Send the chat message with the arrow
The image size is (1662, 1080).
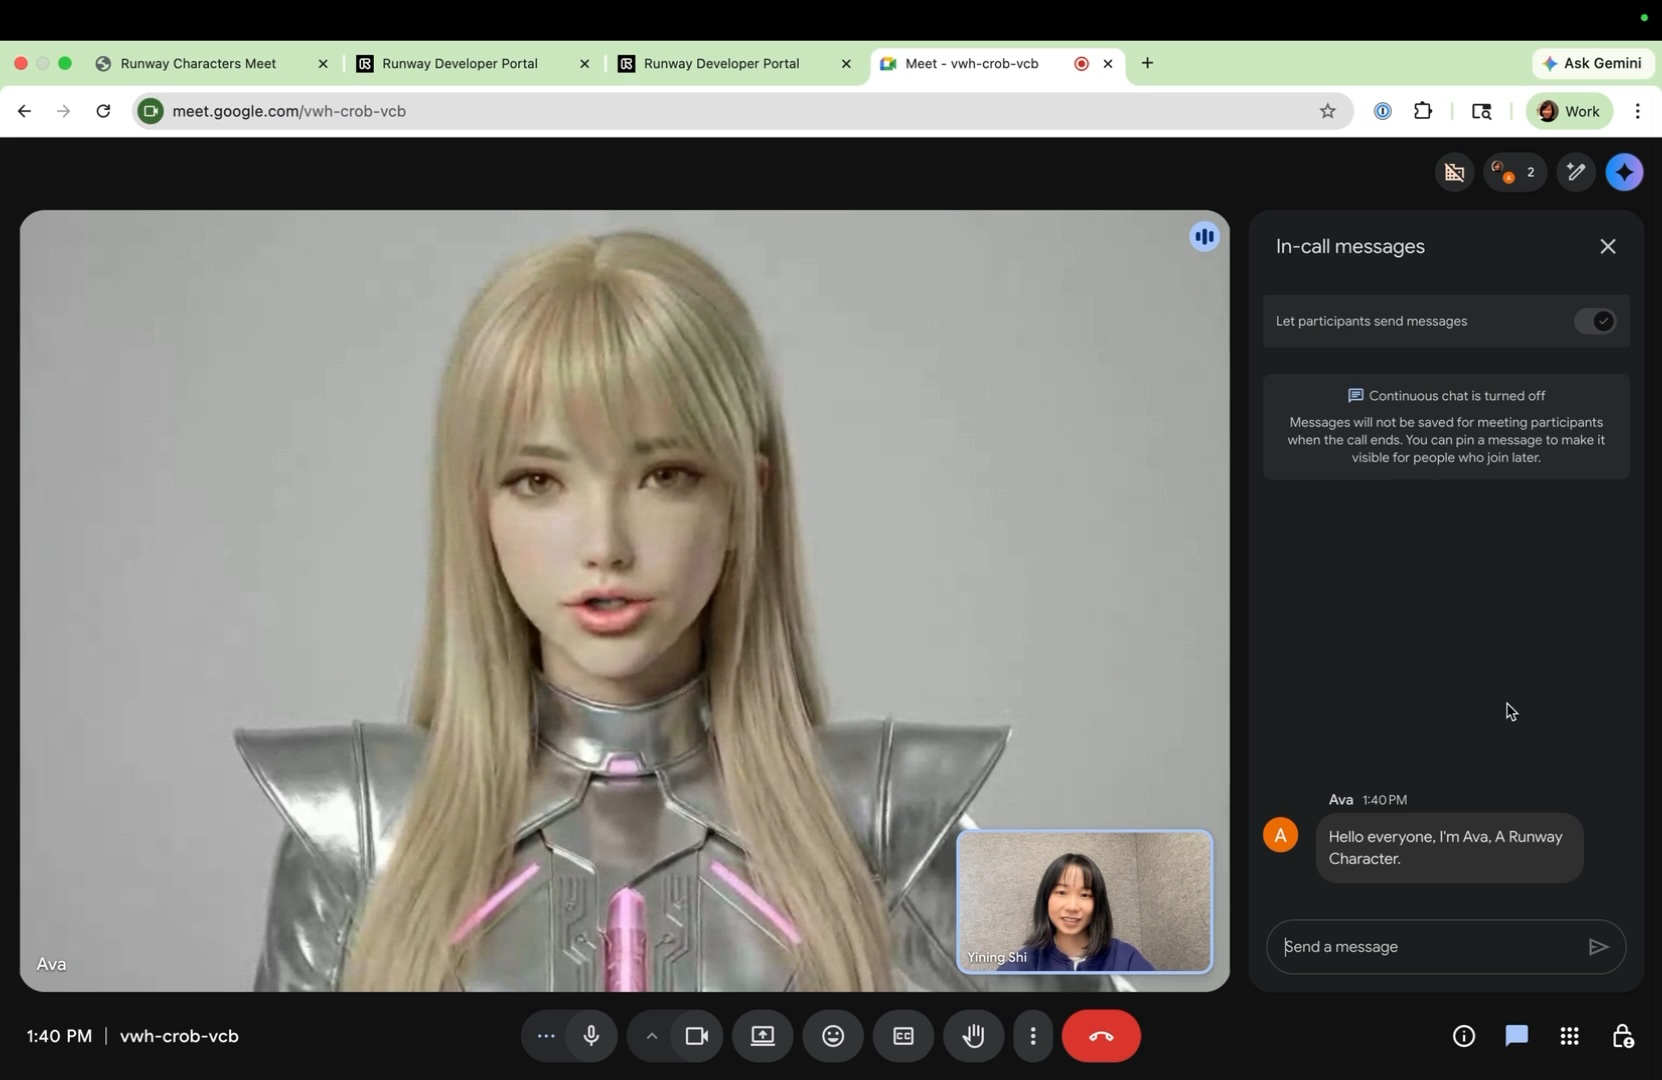click(1598, 946)
